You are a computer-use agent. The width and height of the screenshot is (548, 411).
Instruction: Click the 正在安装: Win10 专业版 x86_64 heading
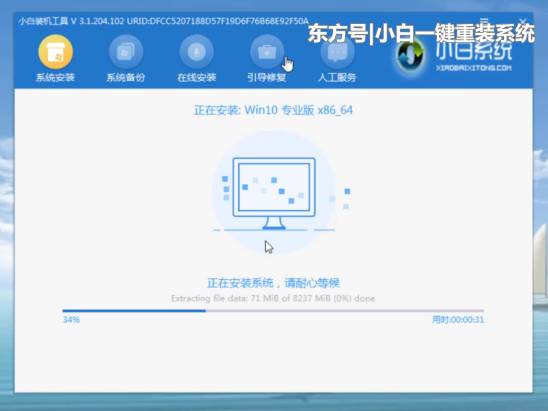click(x=273, y=110)
